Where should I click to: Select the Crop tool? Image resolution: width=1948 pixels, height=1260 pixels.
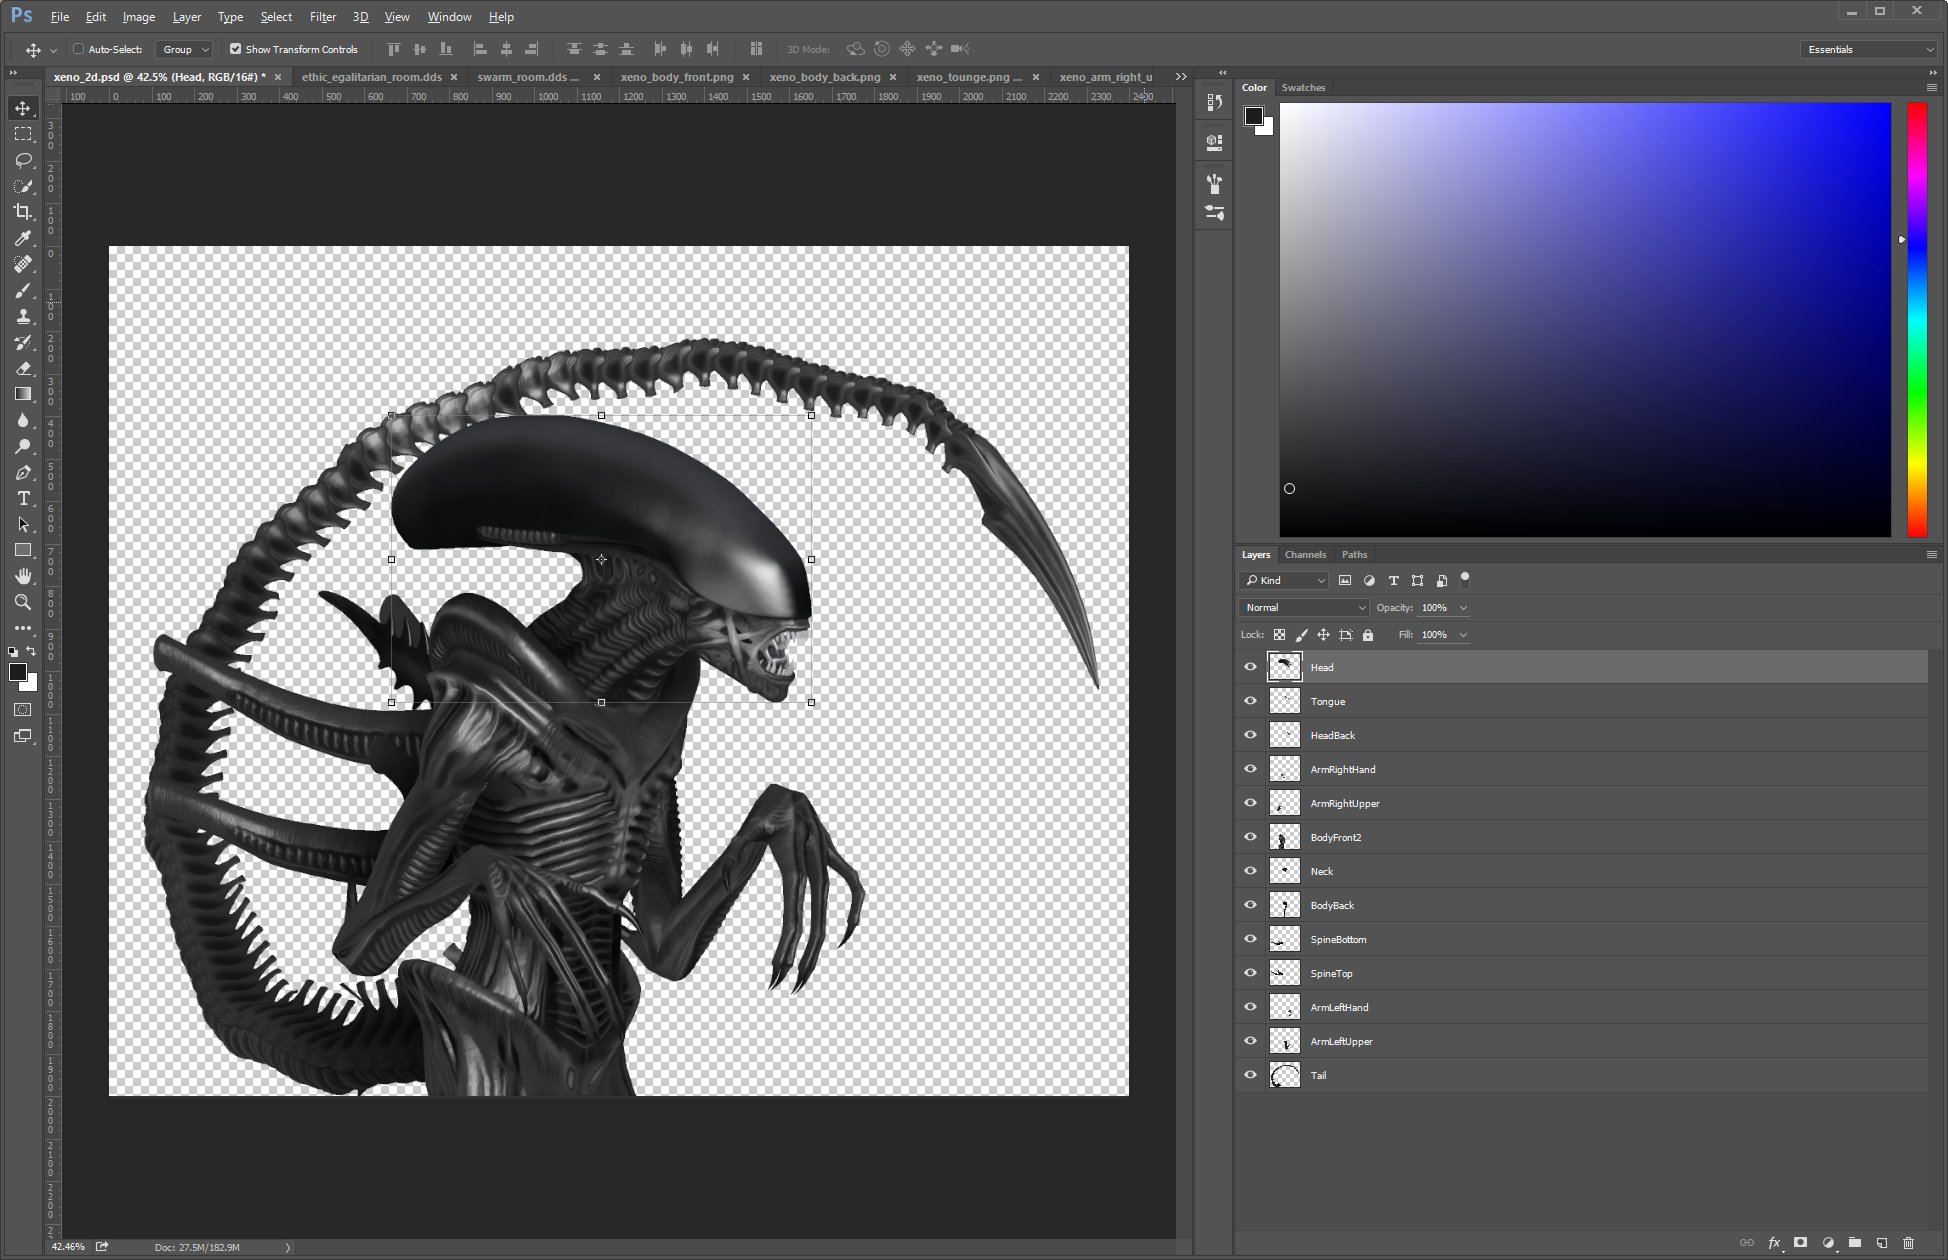click(x=23, y=212)
